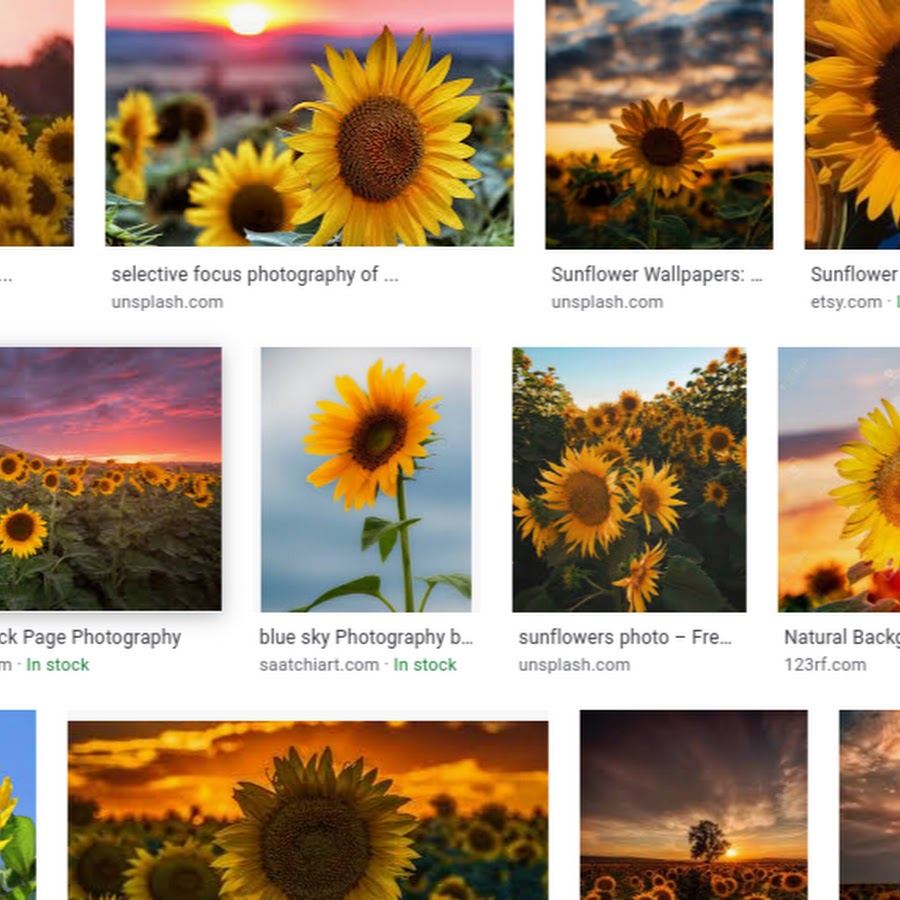Click the "sunflowers photo – Fre..." title
Viewport: 900px width, 900px height.
[625, 637]
